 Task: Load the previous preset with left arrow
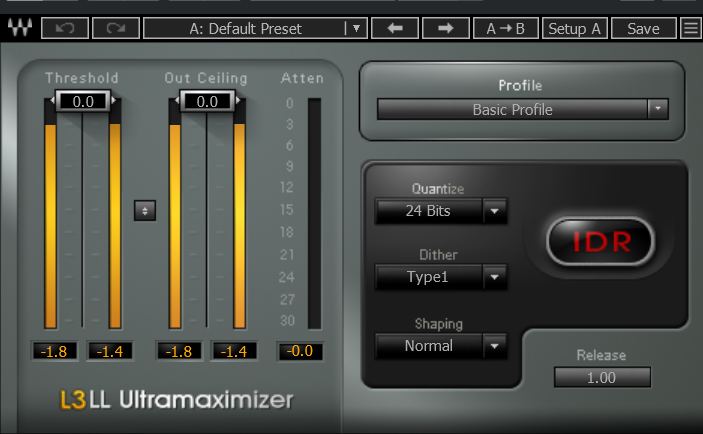pos(395,28)
